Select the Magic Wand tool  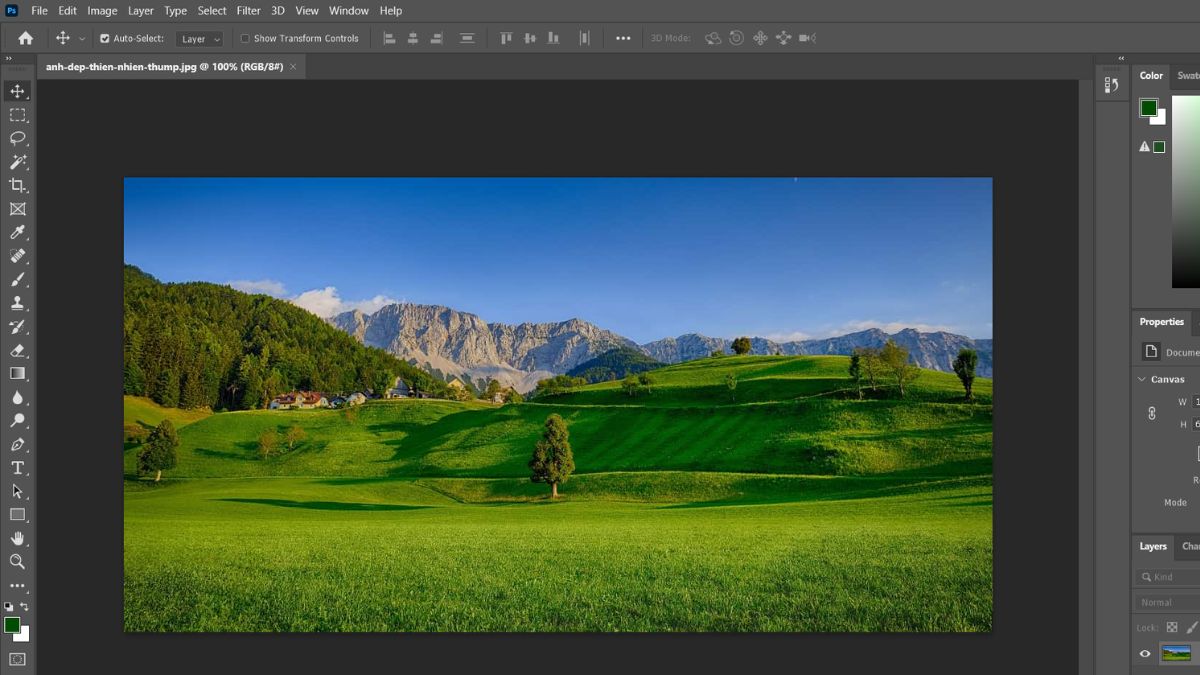tap(17, 162)
